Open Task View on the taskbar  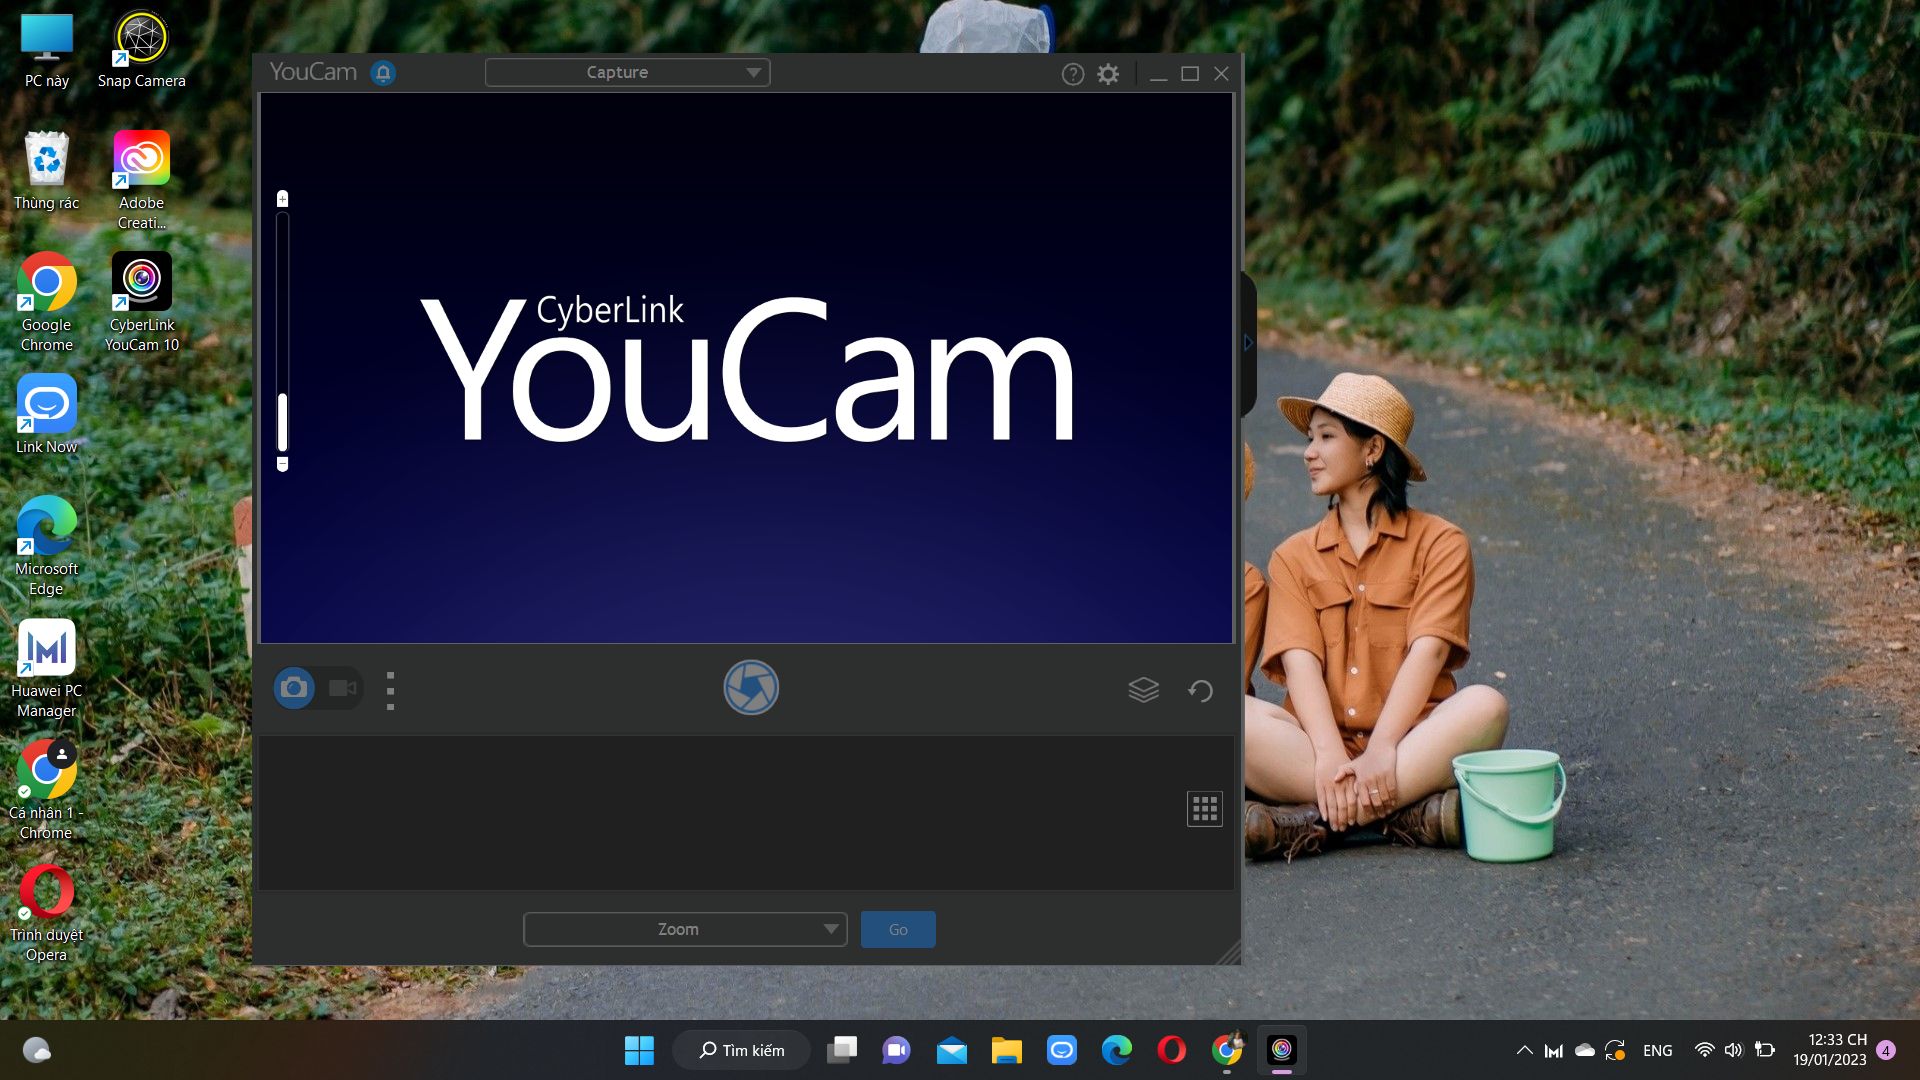coord(842,1050)
